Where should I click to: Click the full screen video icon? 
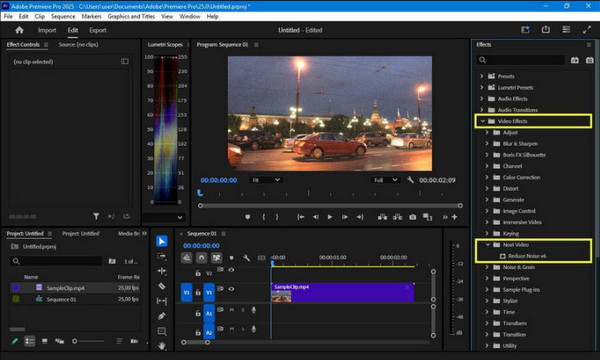(x=586, y=30)
